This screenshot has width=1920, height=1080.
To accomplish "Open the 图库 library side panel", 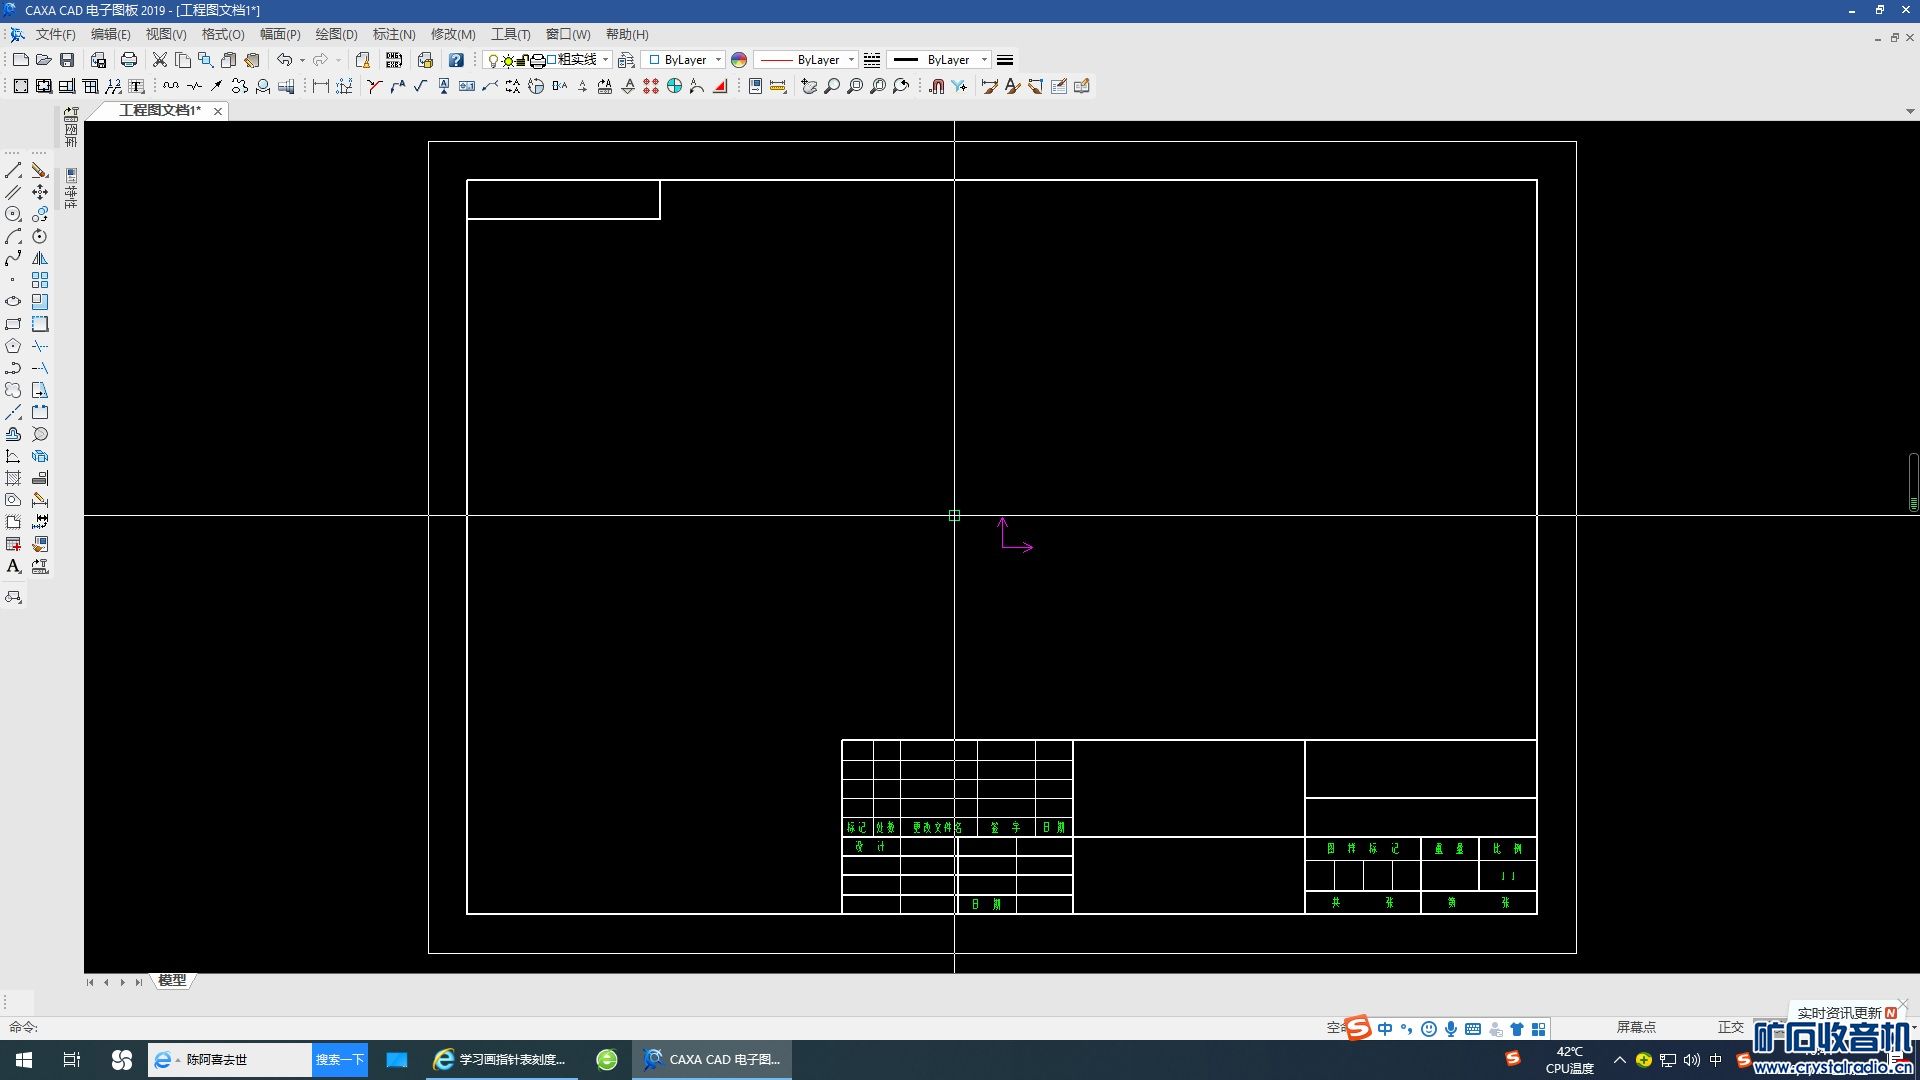I will 71,128.
